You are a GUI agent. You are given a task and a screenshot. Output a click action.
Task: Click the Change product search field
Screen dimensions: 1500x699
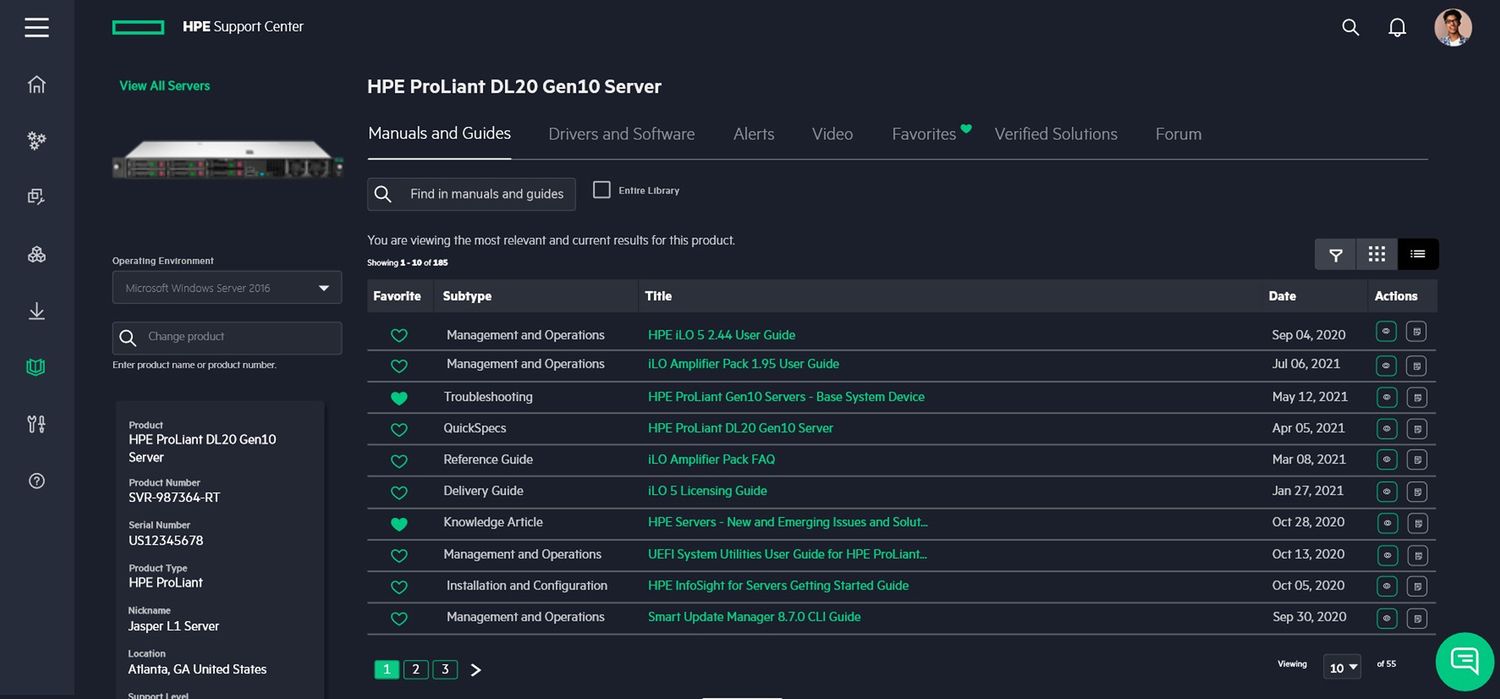[227, 337]
